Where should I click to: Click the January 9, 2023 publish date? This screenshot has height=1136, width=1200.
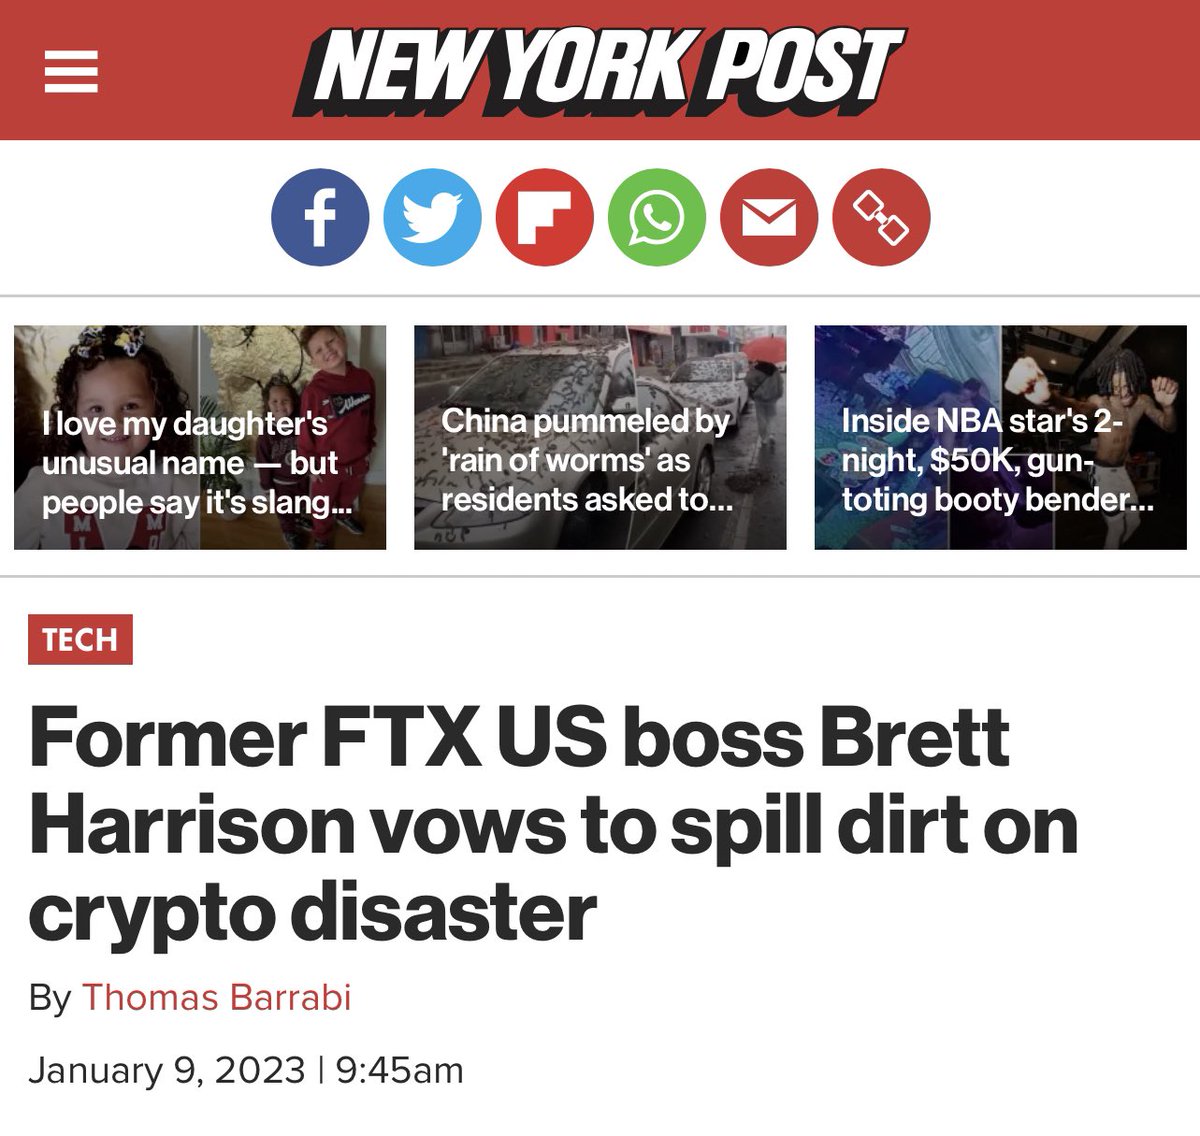(x=166, y=1070)
